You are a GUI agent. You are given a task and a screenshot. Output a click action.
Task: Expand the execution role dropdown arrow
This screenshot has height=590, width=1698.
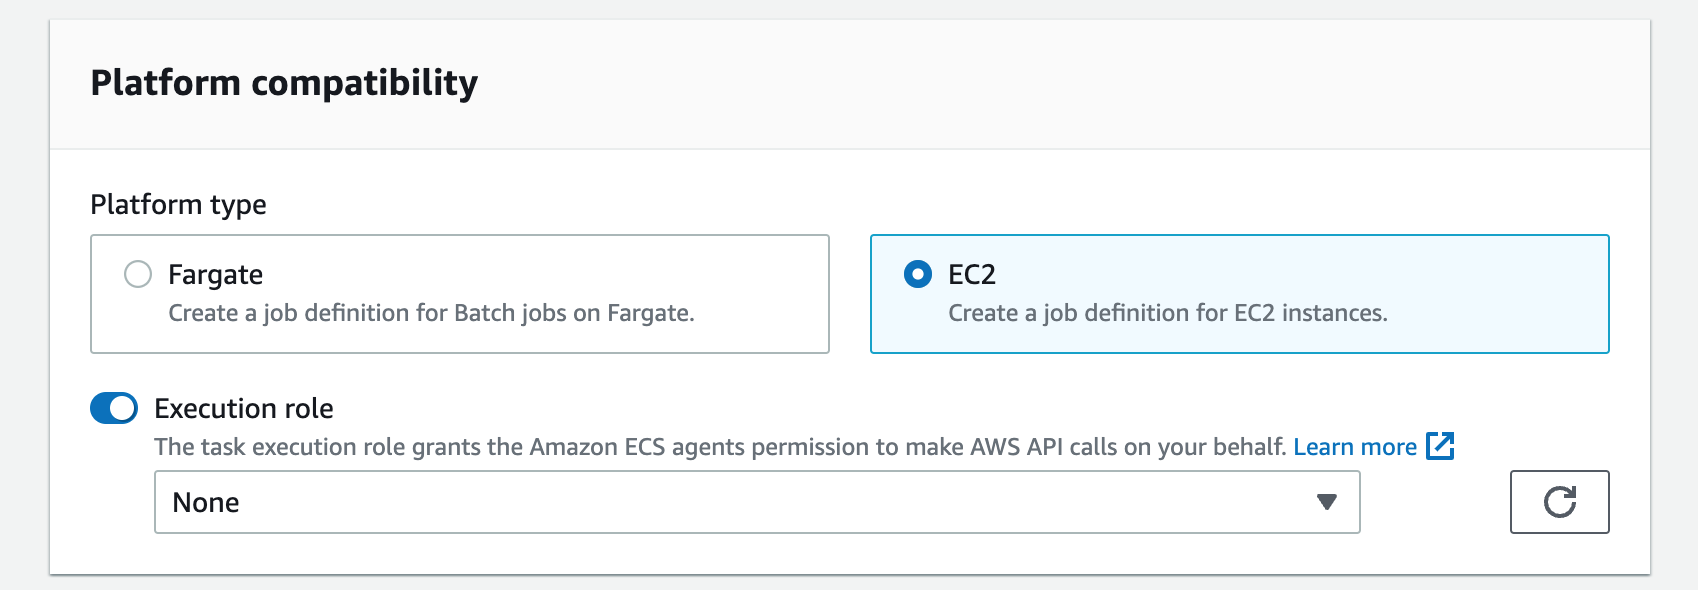pos(1327,502)
